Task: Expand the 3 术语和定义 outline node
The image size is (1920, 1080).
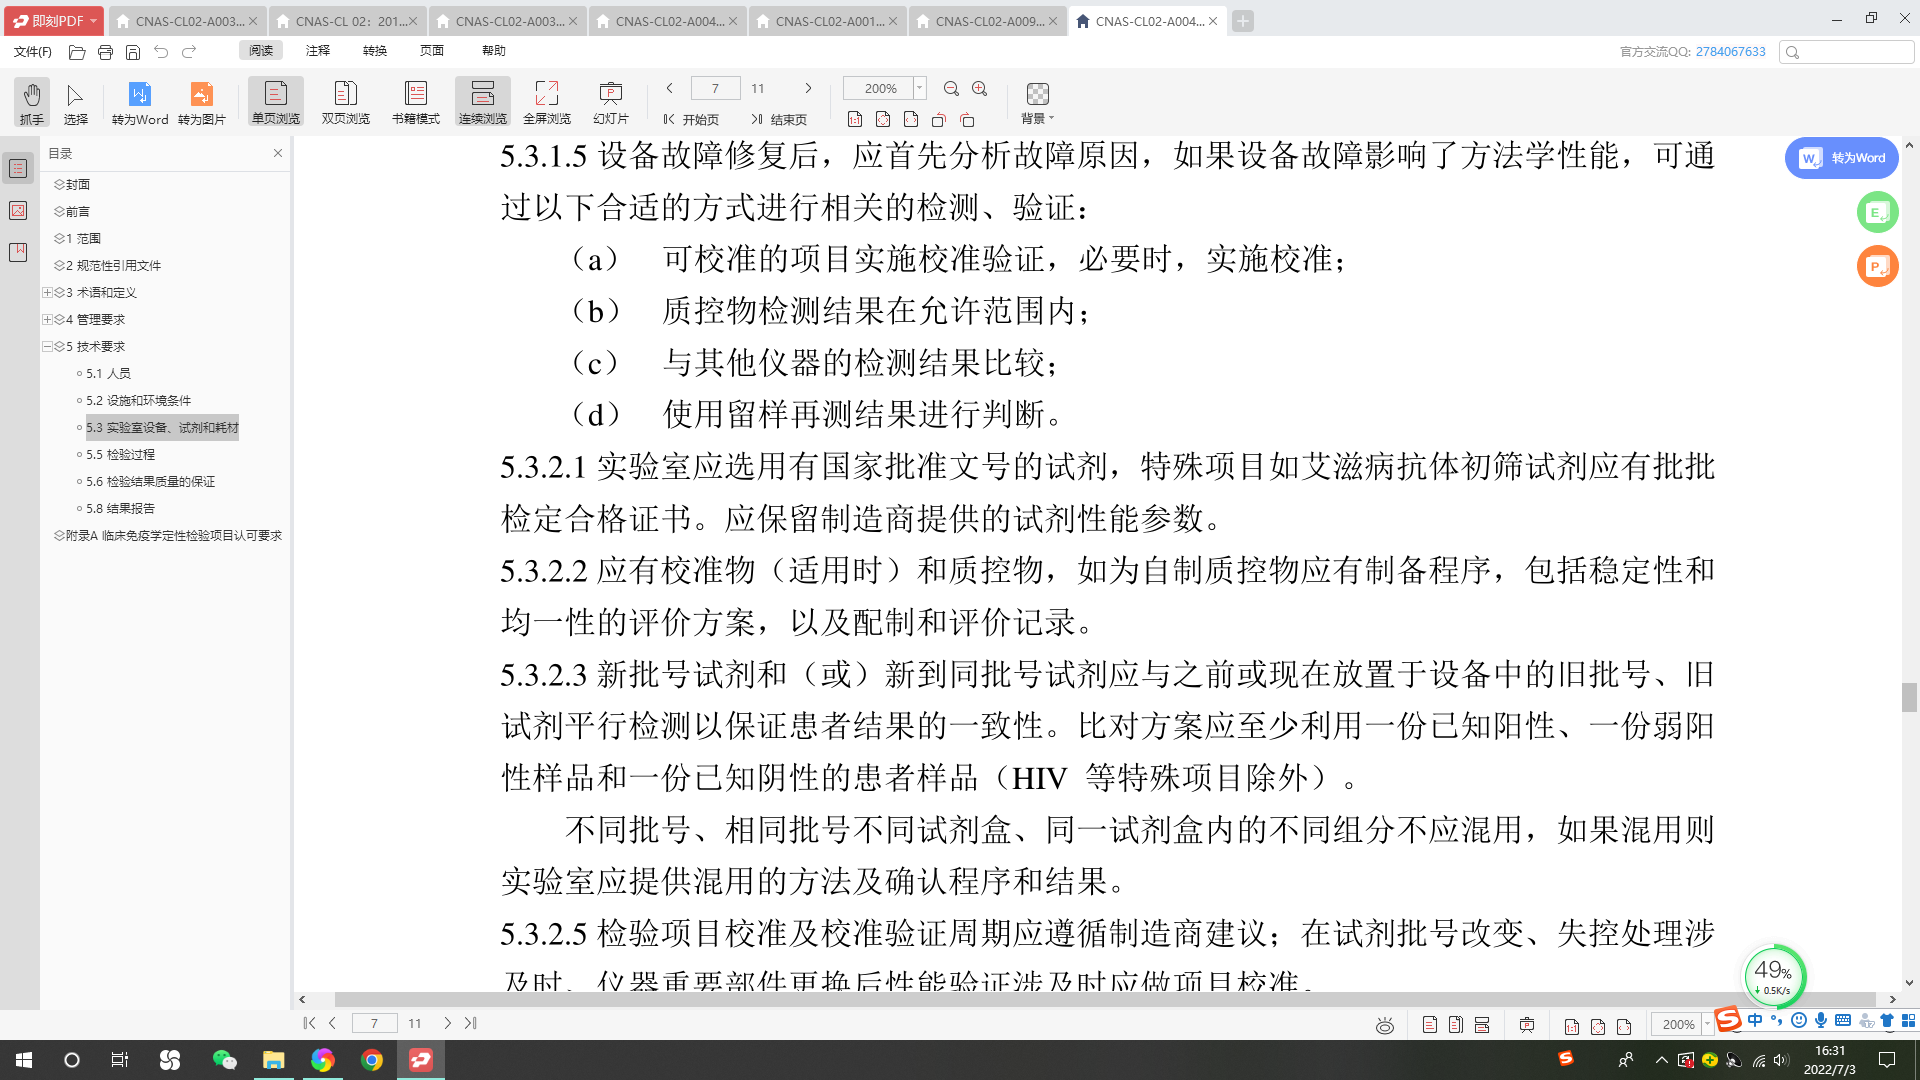Action: (47, 292)
